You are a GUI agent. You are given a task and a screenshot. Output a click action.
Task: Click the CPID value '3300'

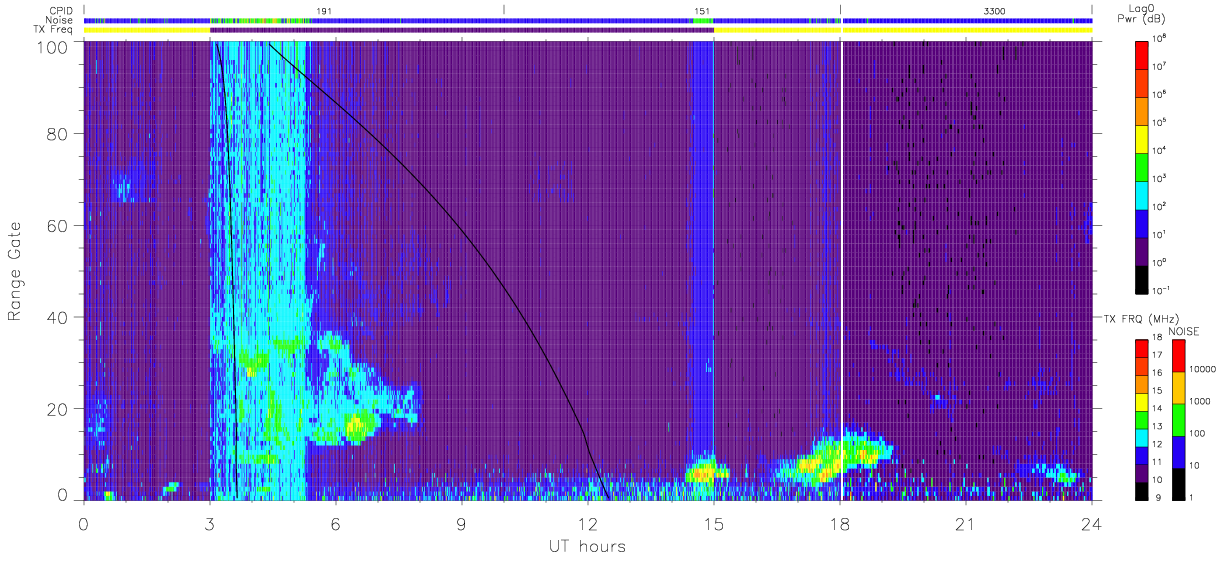(x=994, y=9)
